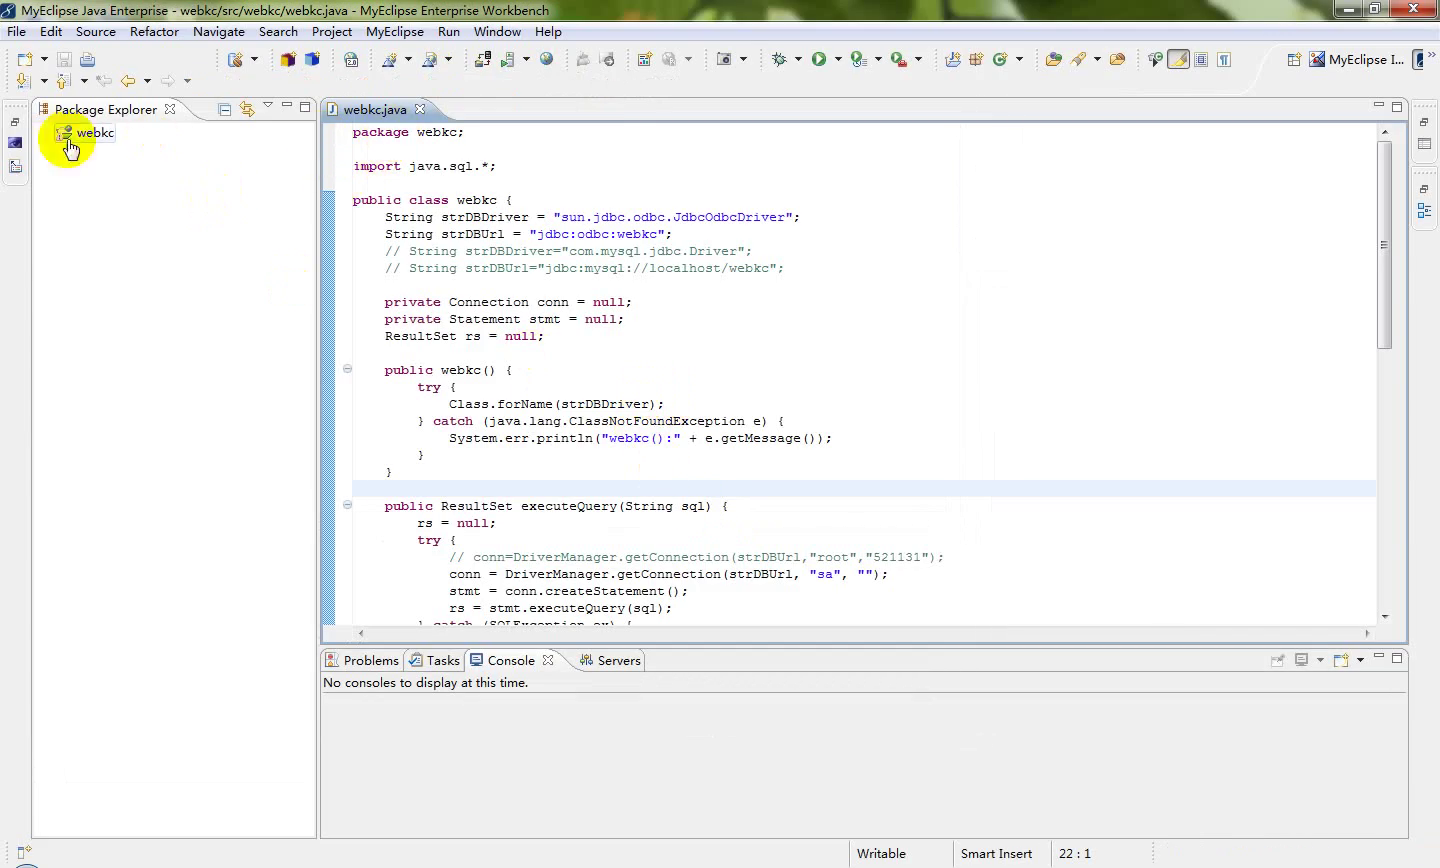
Task: Click the New Java Class icon
Action: 1000,60
